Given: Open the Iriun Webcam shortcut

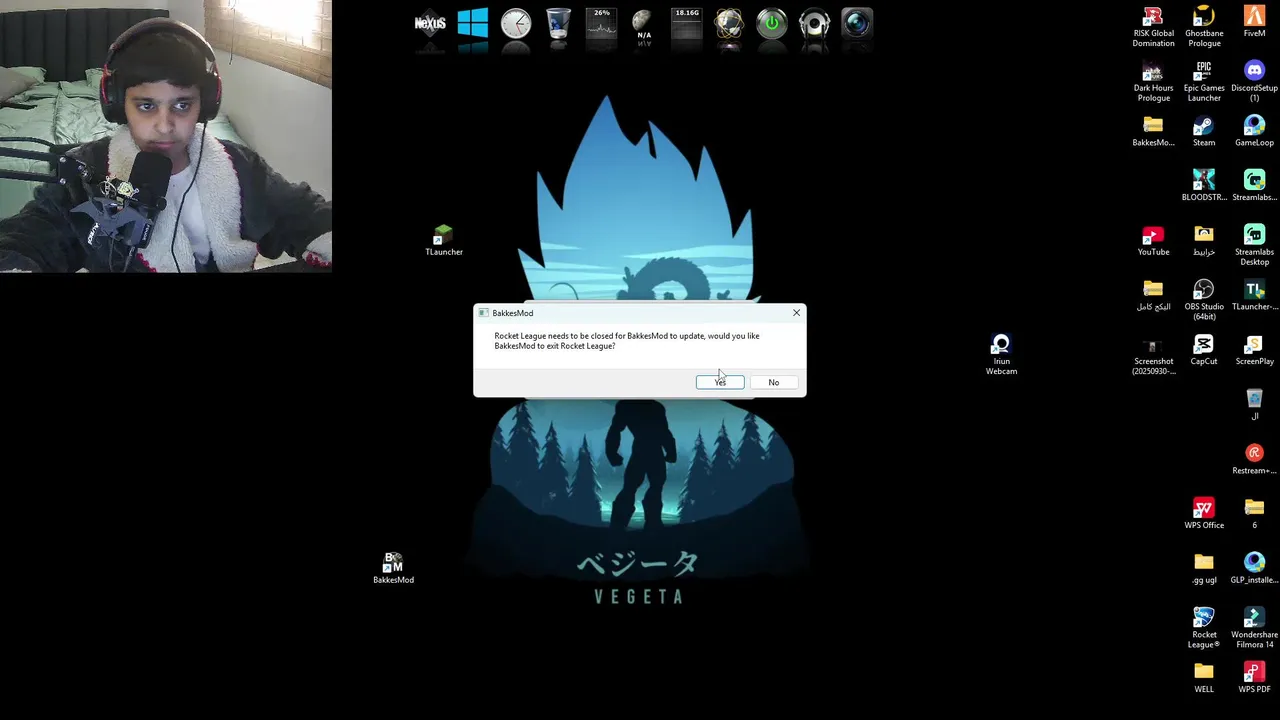Looking at the screenshot, I should point(1001,355).
